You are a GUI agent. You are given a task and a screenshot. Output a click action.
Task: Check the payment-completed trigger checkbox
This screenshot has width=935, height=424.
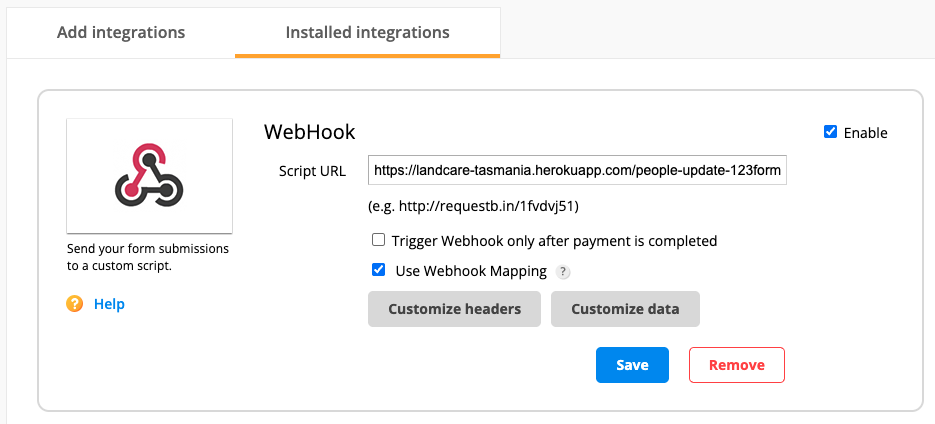point(379,240)
